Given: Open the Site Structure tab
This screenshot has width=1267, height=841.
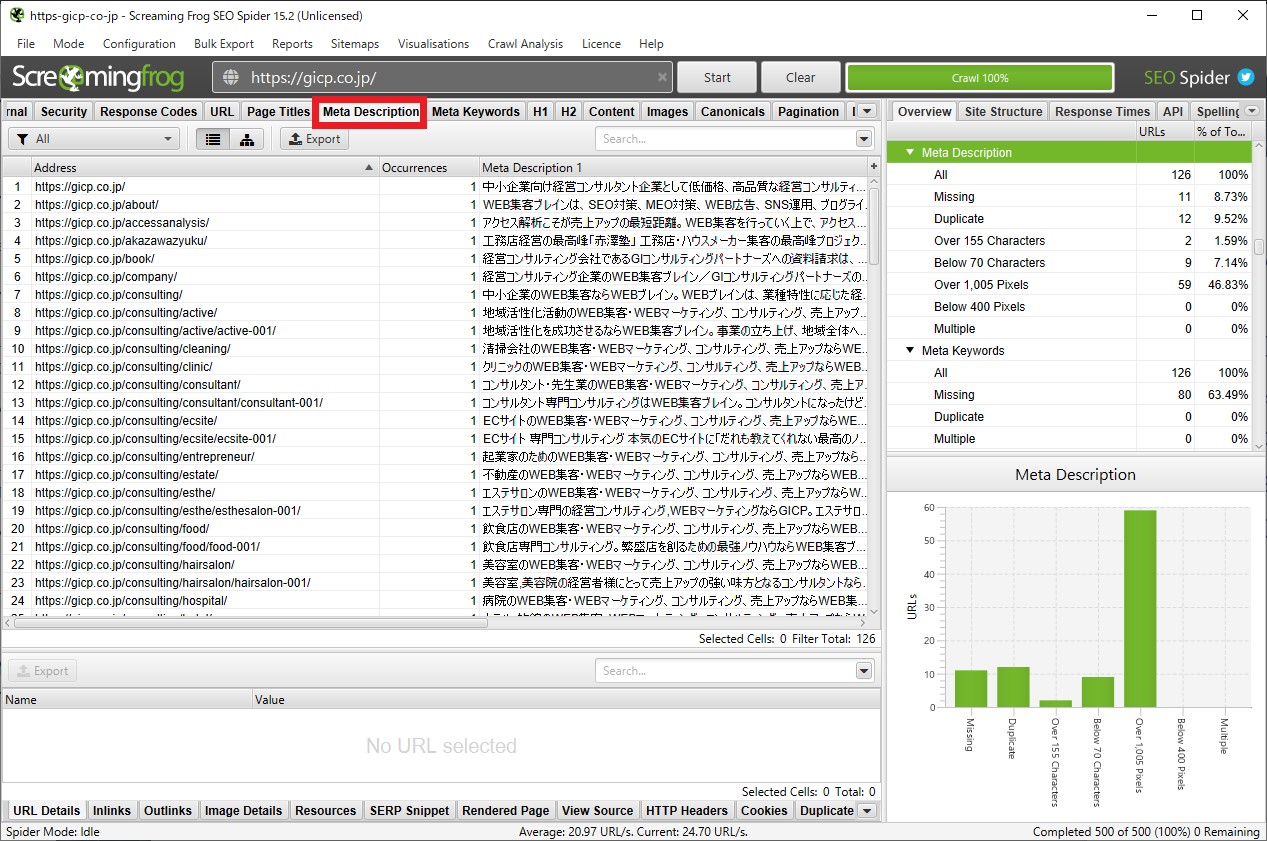Looking at the screenshot, I should pyautogui.click(x=1003, y=111).
